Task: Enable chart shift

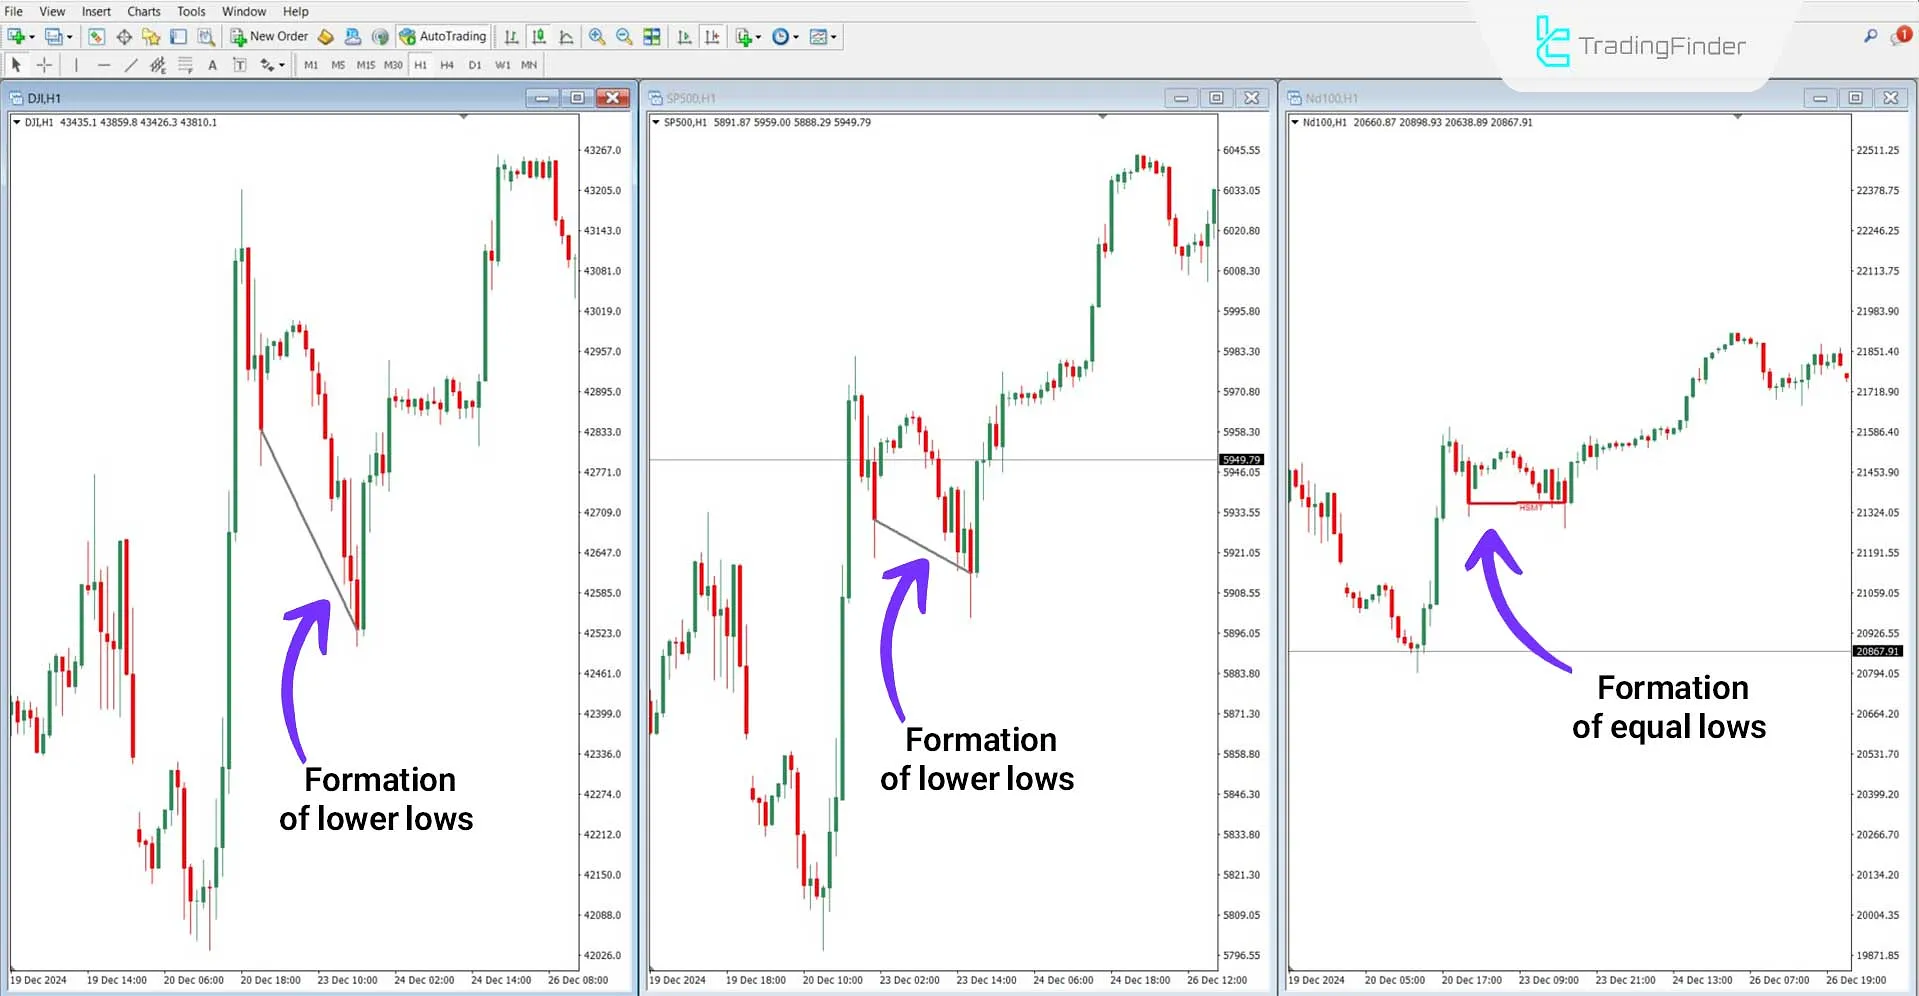Action: coord(712,36)
